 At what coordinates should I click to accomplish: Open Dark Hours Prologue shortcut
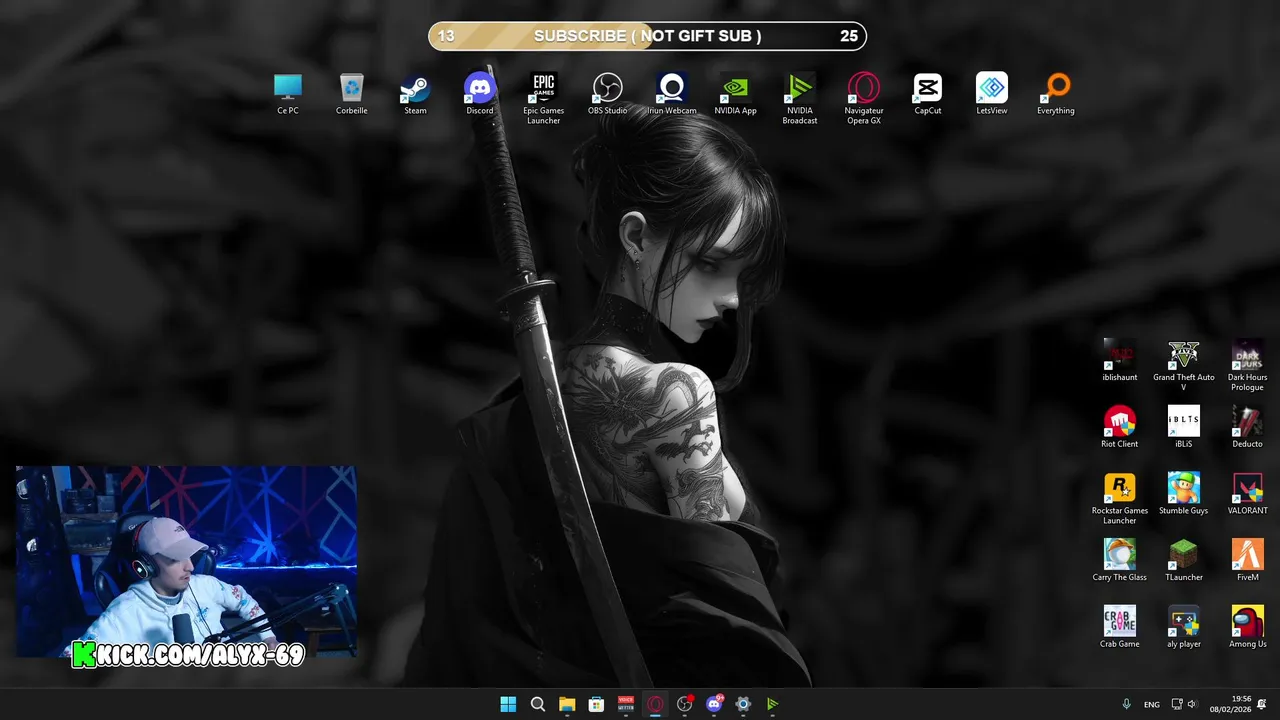point(1248,366)
